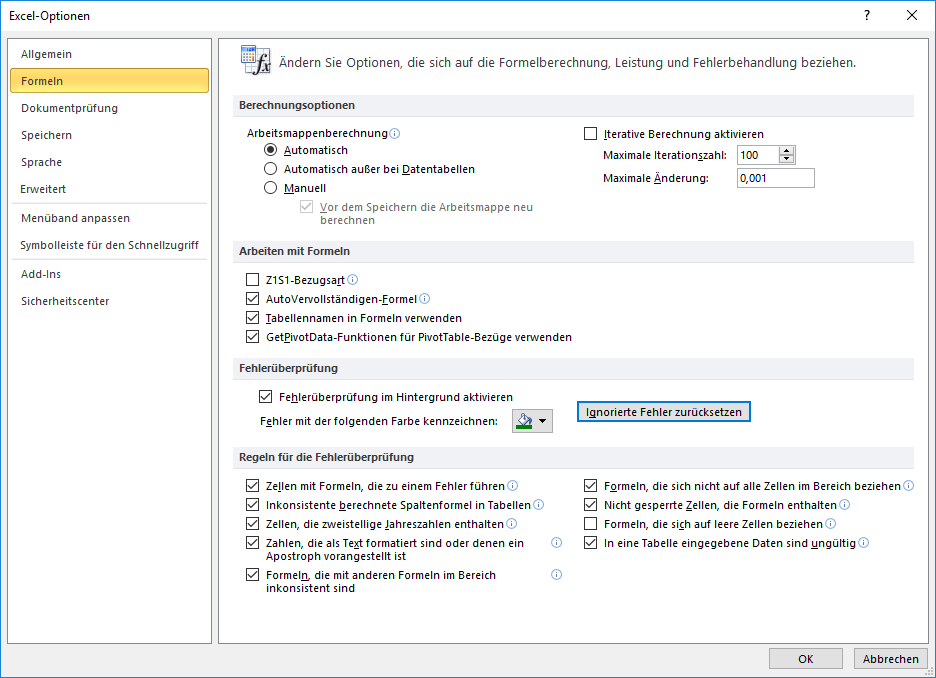Select Manuell calculation option

270,188
